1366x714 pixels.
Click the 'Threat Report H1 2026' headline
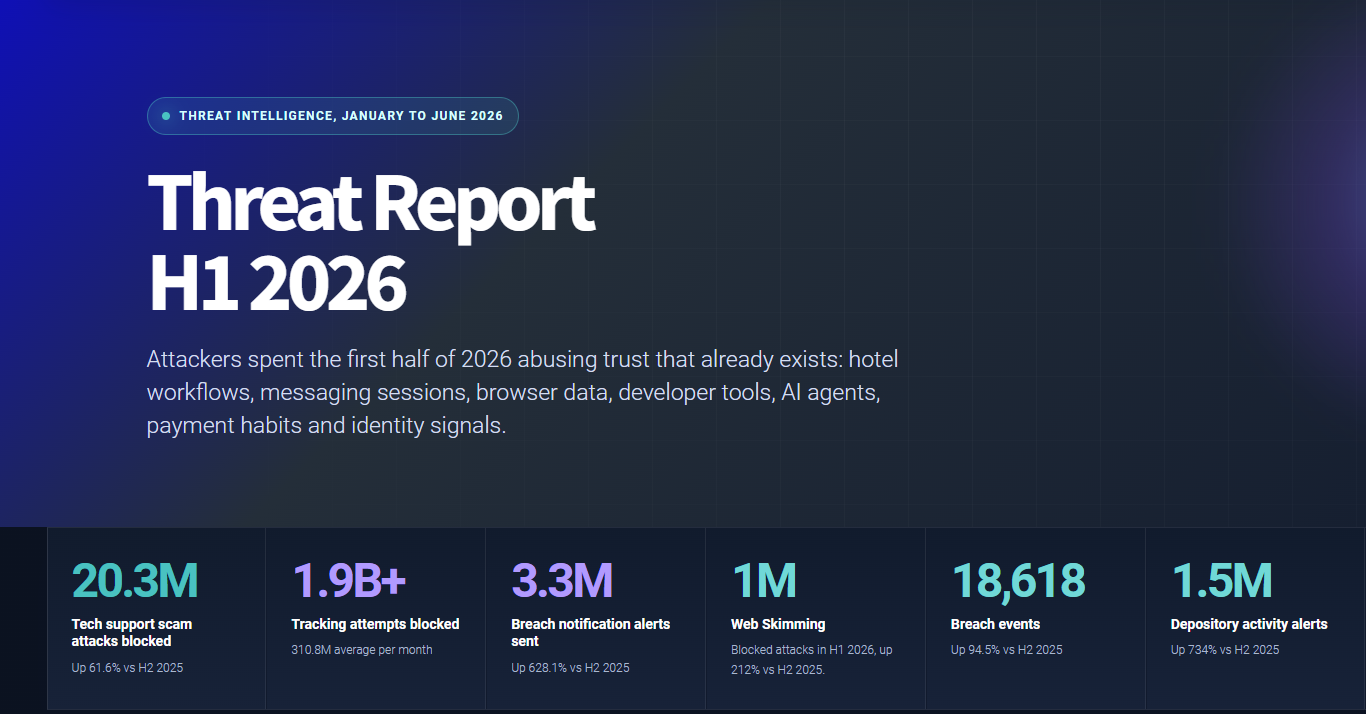tap(371, 243)
